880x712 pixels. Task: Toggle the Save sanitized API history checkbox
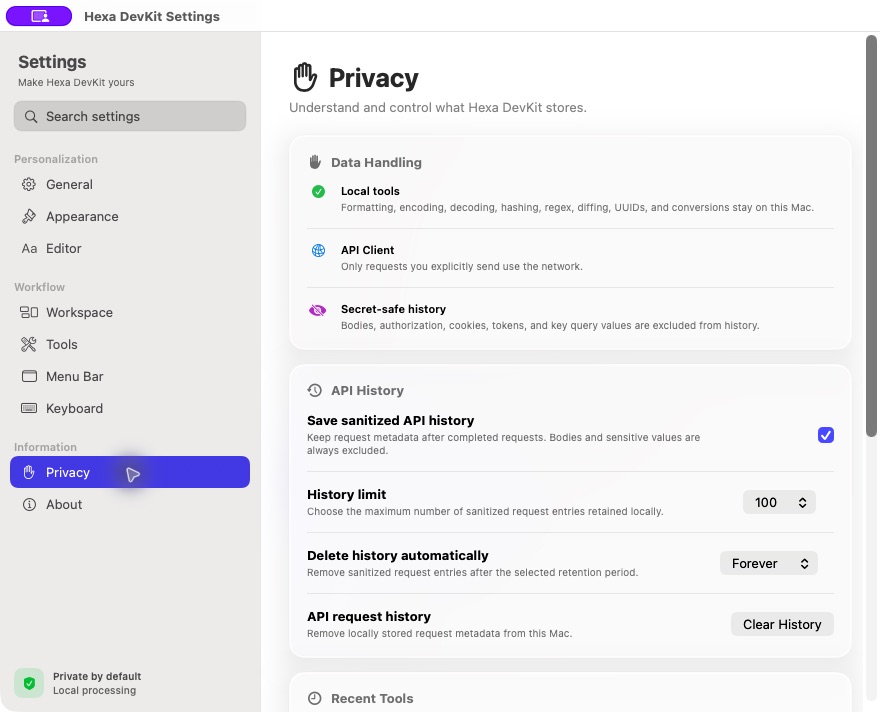coord(826,435)
